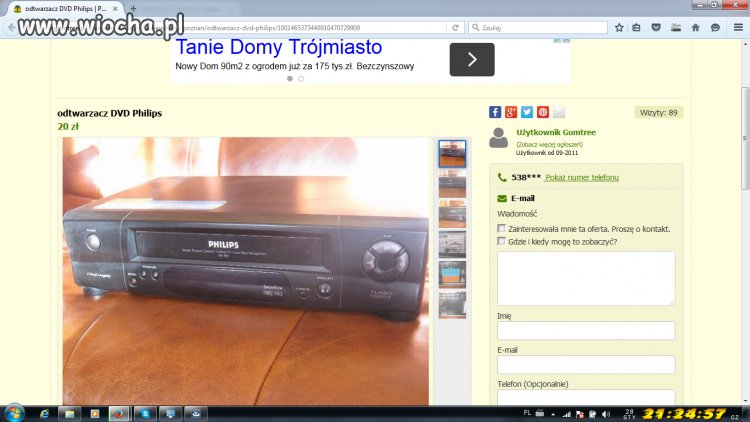Reload the page with the refresh button
Screen dimensions: 750x422
click(455, 28)
